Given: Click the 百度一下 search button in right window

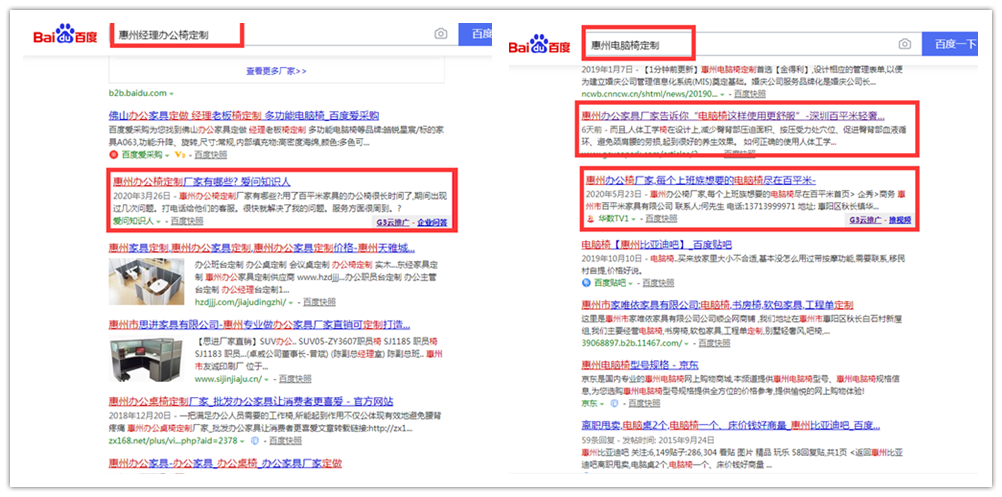Looking at the screenshot, I should click(x=950, y=44).
